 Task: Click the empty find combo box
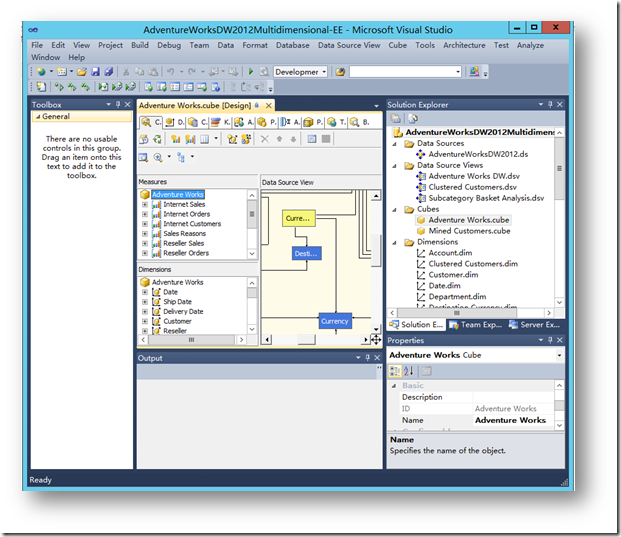click(x=405, y=72)
